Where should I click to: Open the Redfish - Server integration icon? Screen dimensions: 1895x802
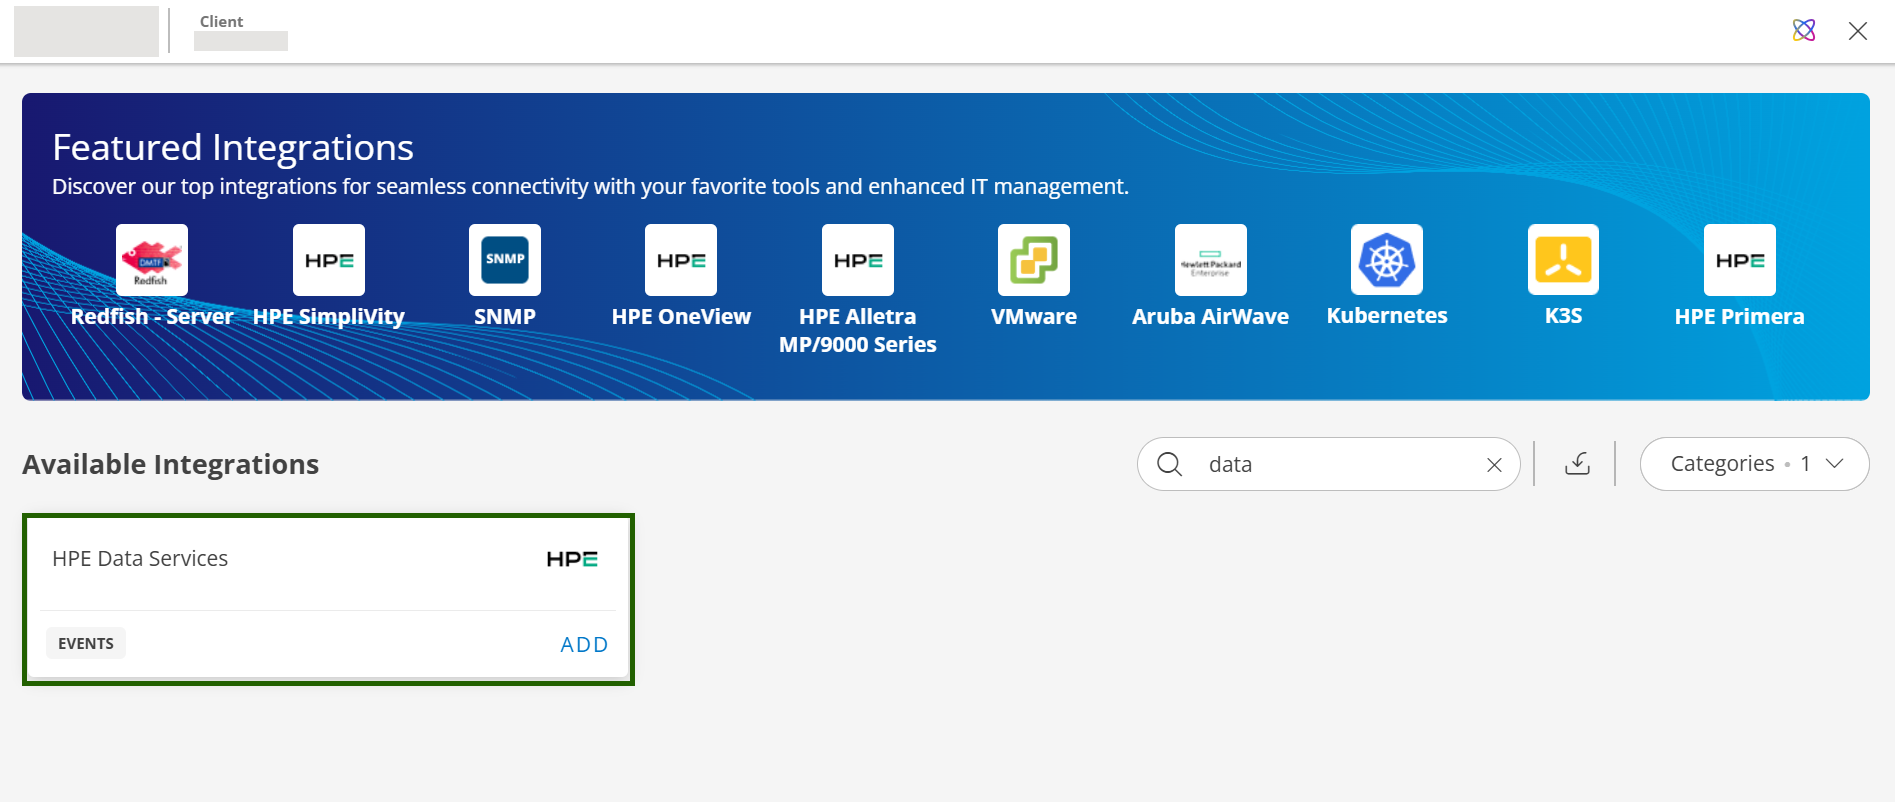point(152,260)
